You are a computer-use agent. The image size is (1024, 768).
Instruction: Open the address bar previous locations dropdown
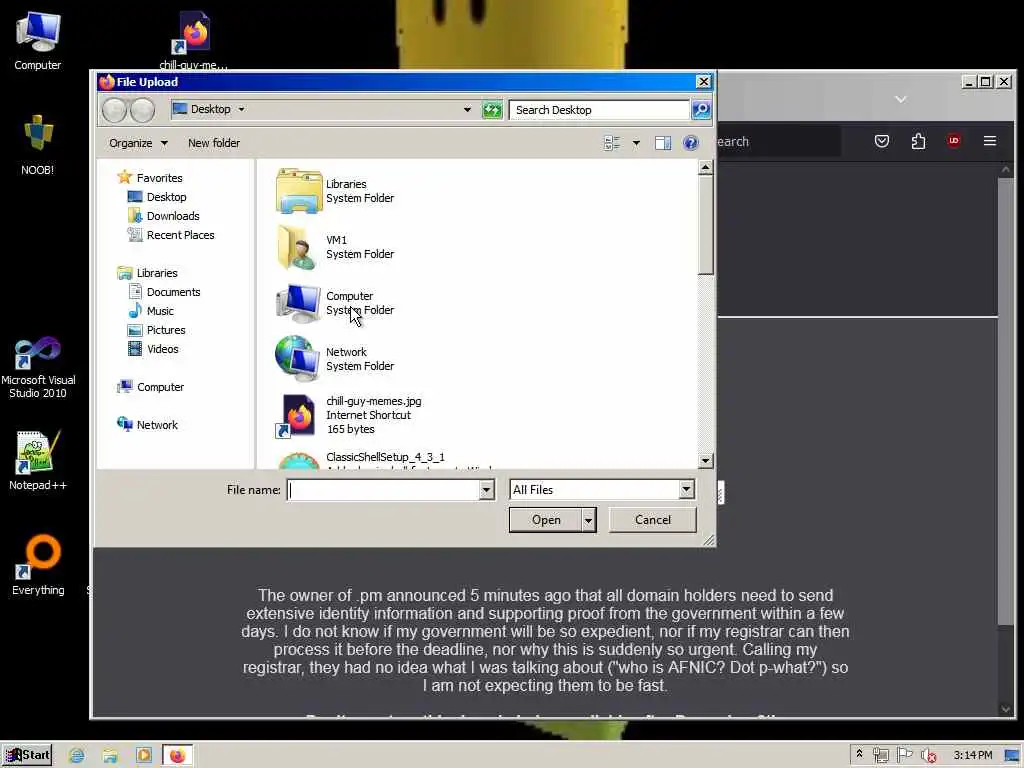pyautogui.click(x=467, y=110)
